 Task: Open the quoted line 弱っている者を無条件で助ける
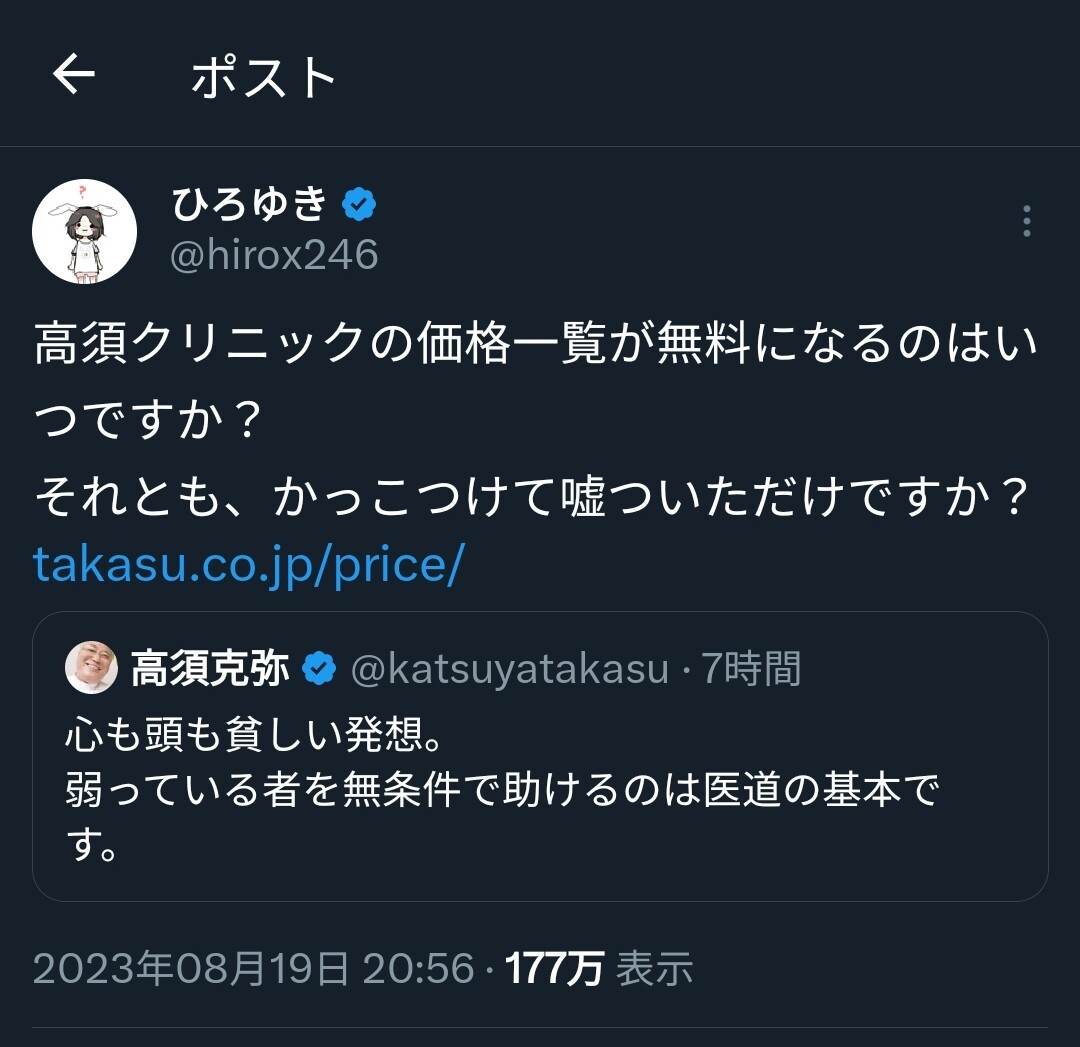tap(502, 789)
